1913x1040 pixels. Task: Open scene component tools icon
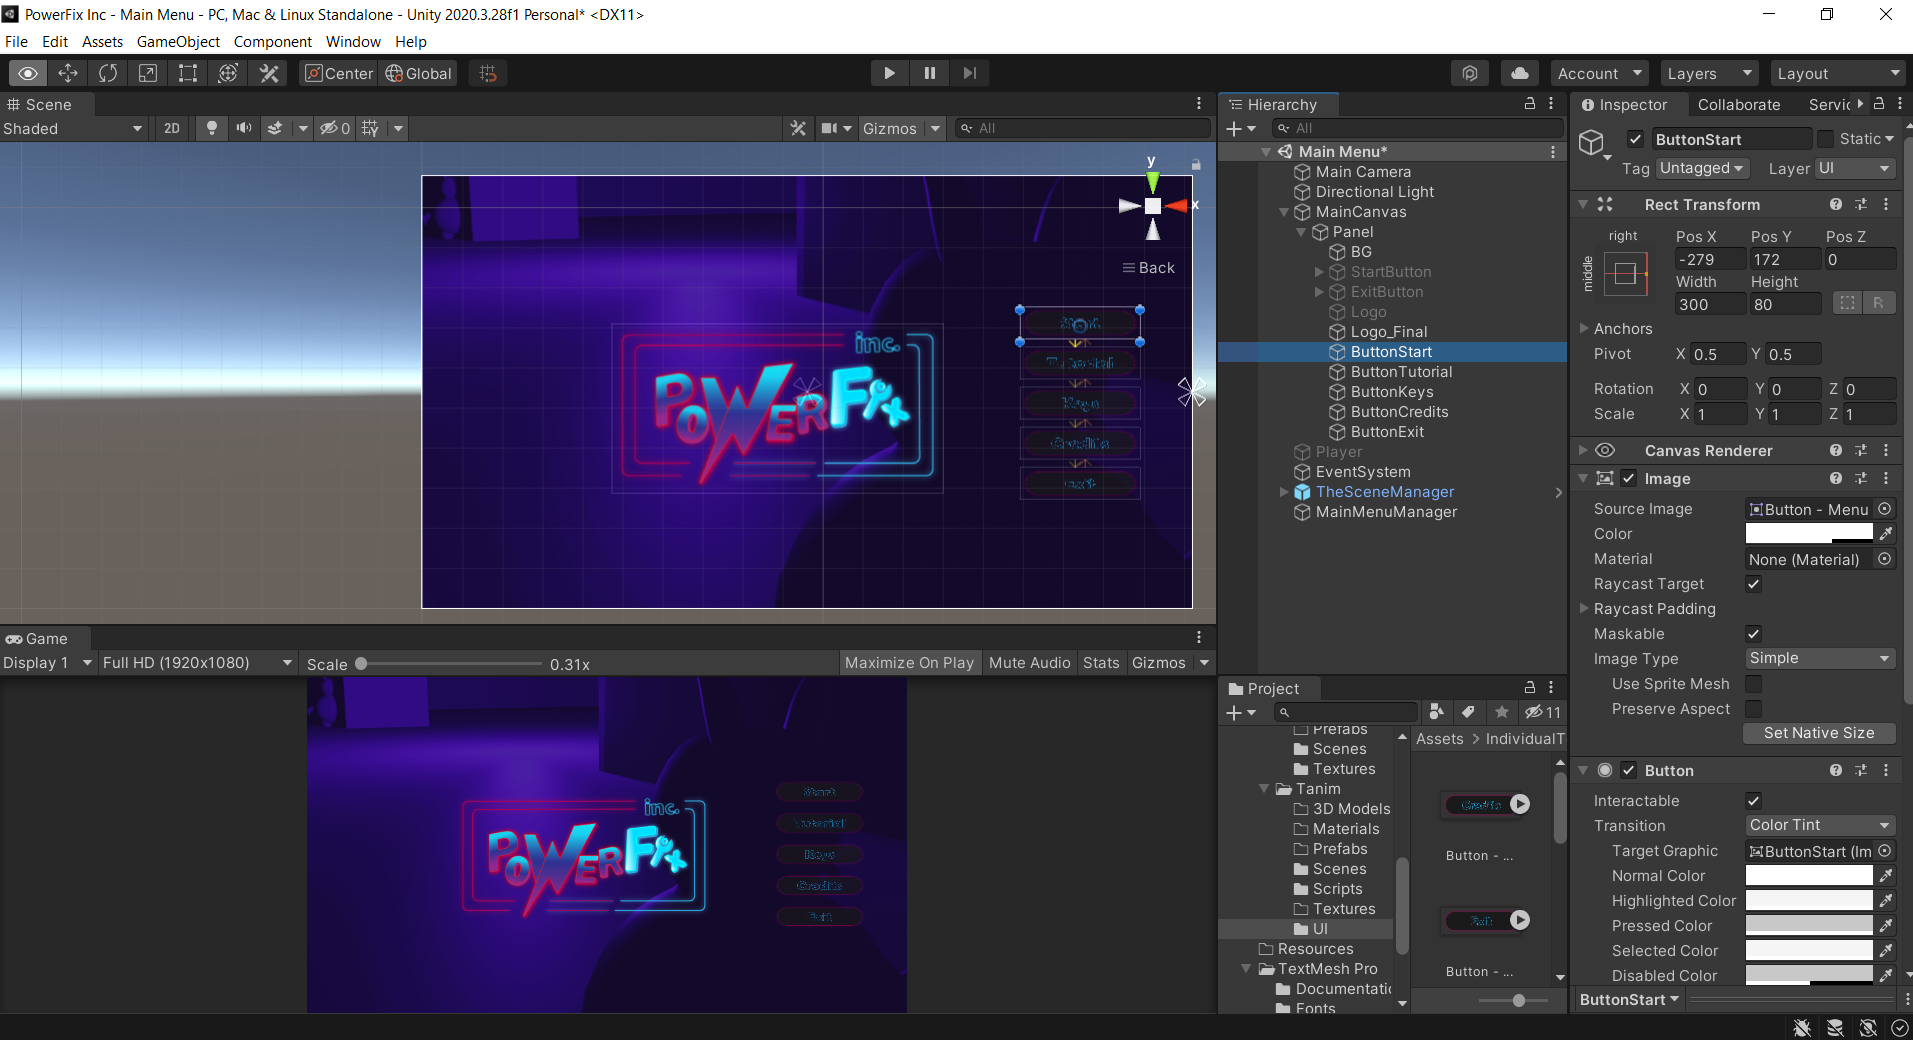pyautogui.click(x=798, y=128)
